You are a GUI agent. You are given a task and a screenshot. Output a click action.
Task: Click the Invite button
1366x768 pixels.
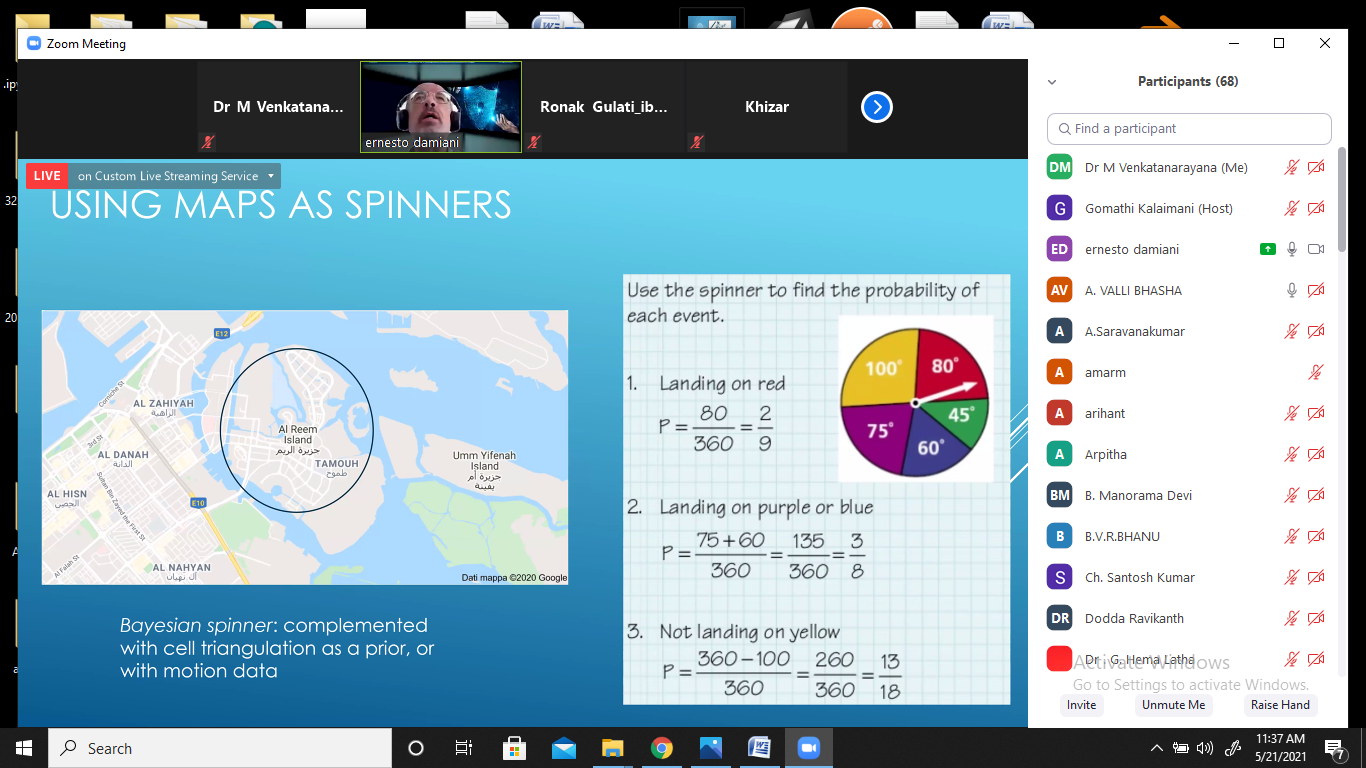pos(1081,705)
